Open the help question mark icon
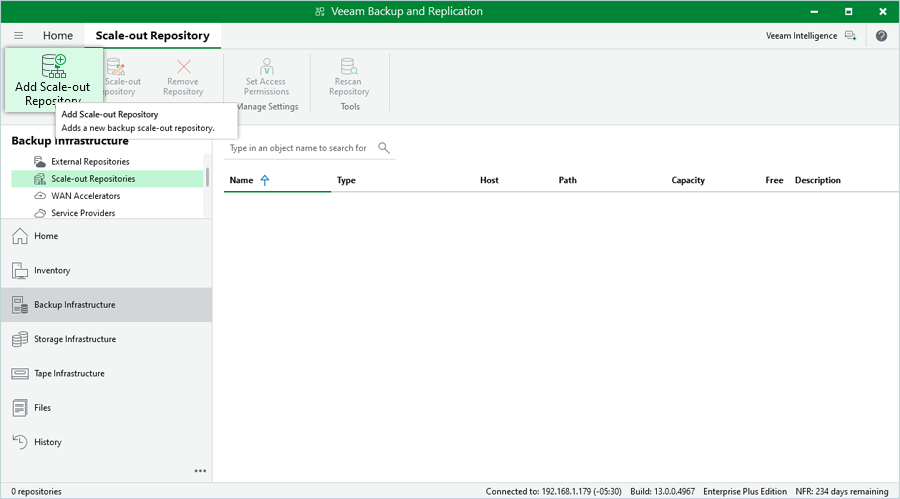The width and height of the screenshot is (900, 499). click(x=881, y=36)
